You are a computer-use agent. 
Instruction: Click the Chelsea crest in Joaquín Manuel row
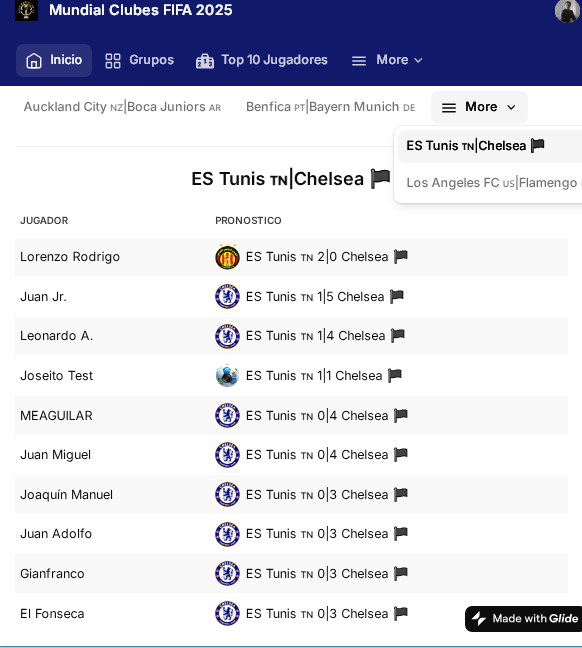(227, 494)
